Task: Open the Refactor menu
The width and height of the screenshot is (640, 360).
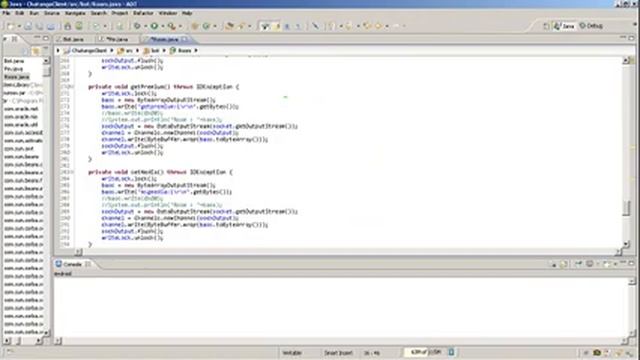Action: pos(143,13)
